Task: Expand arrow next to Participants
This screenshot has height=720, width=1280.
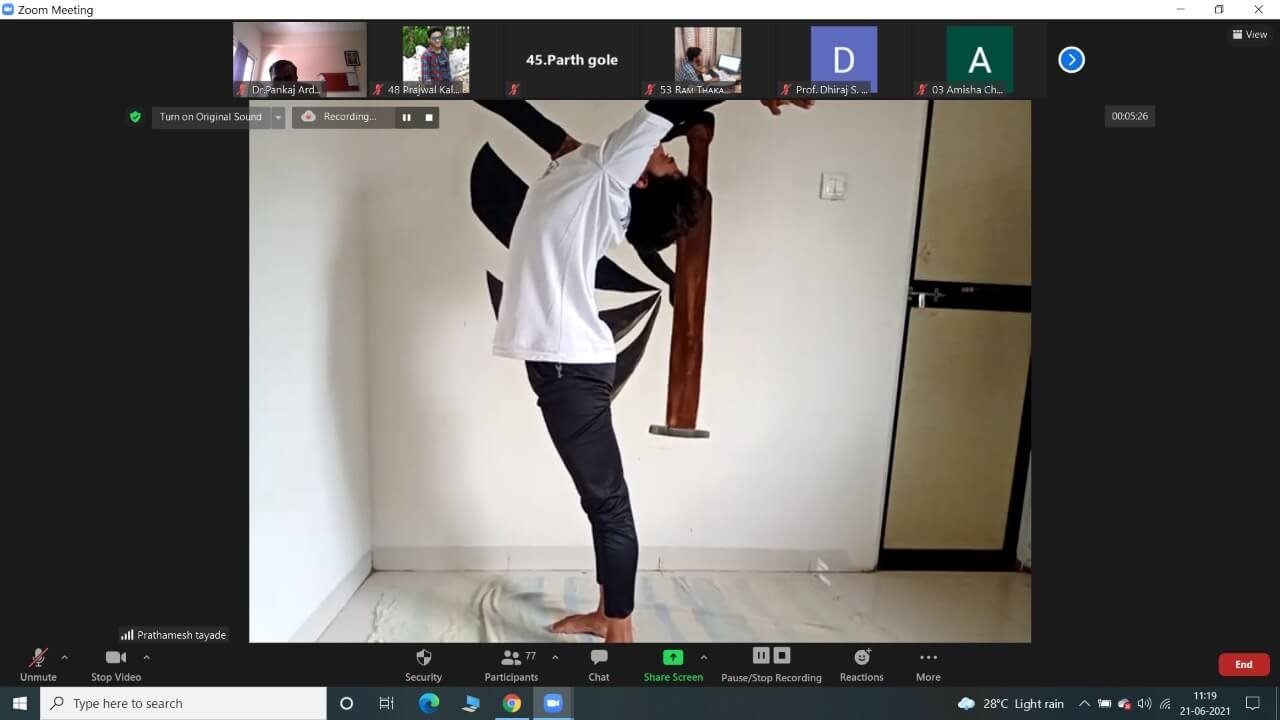Action: (x=555, y=657)
